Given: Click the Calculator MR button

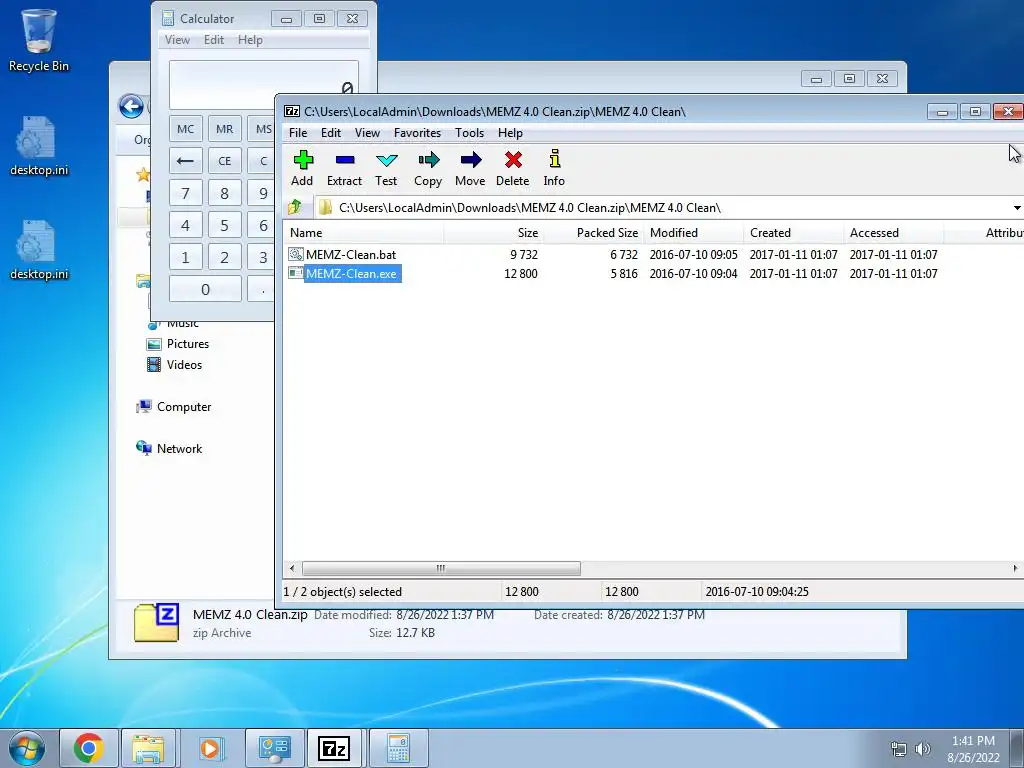Looking at the screenshot, I should 225,129.
